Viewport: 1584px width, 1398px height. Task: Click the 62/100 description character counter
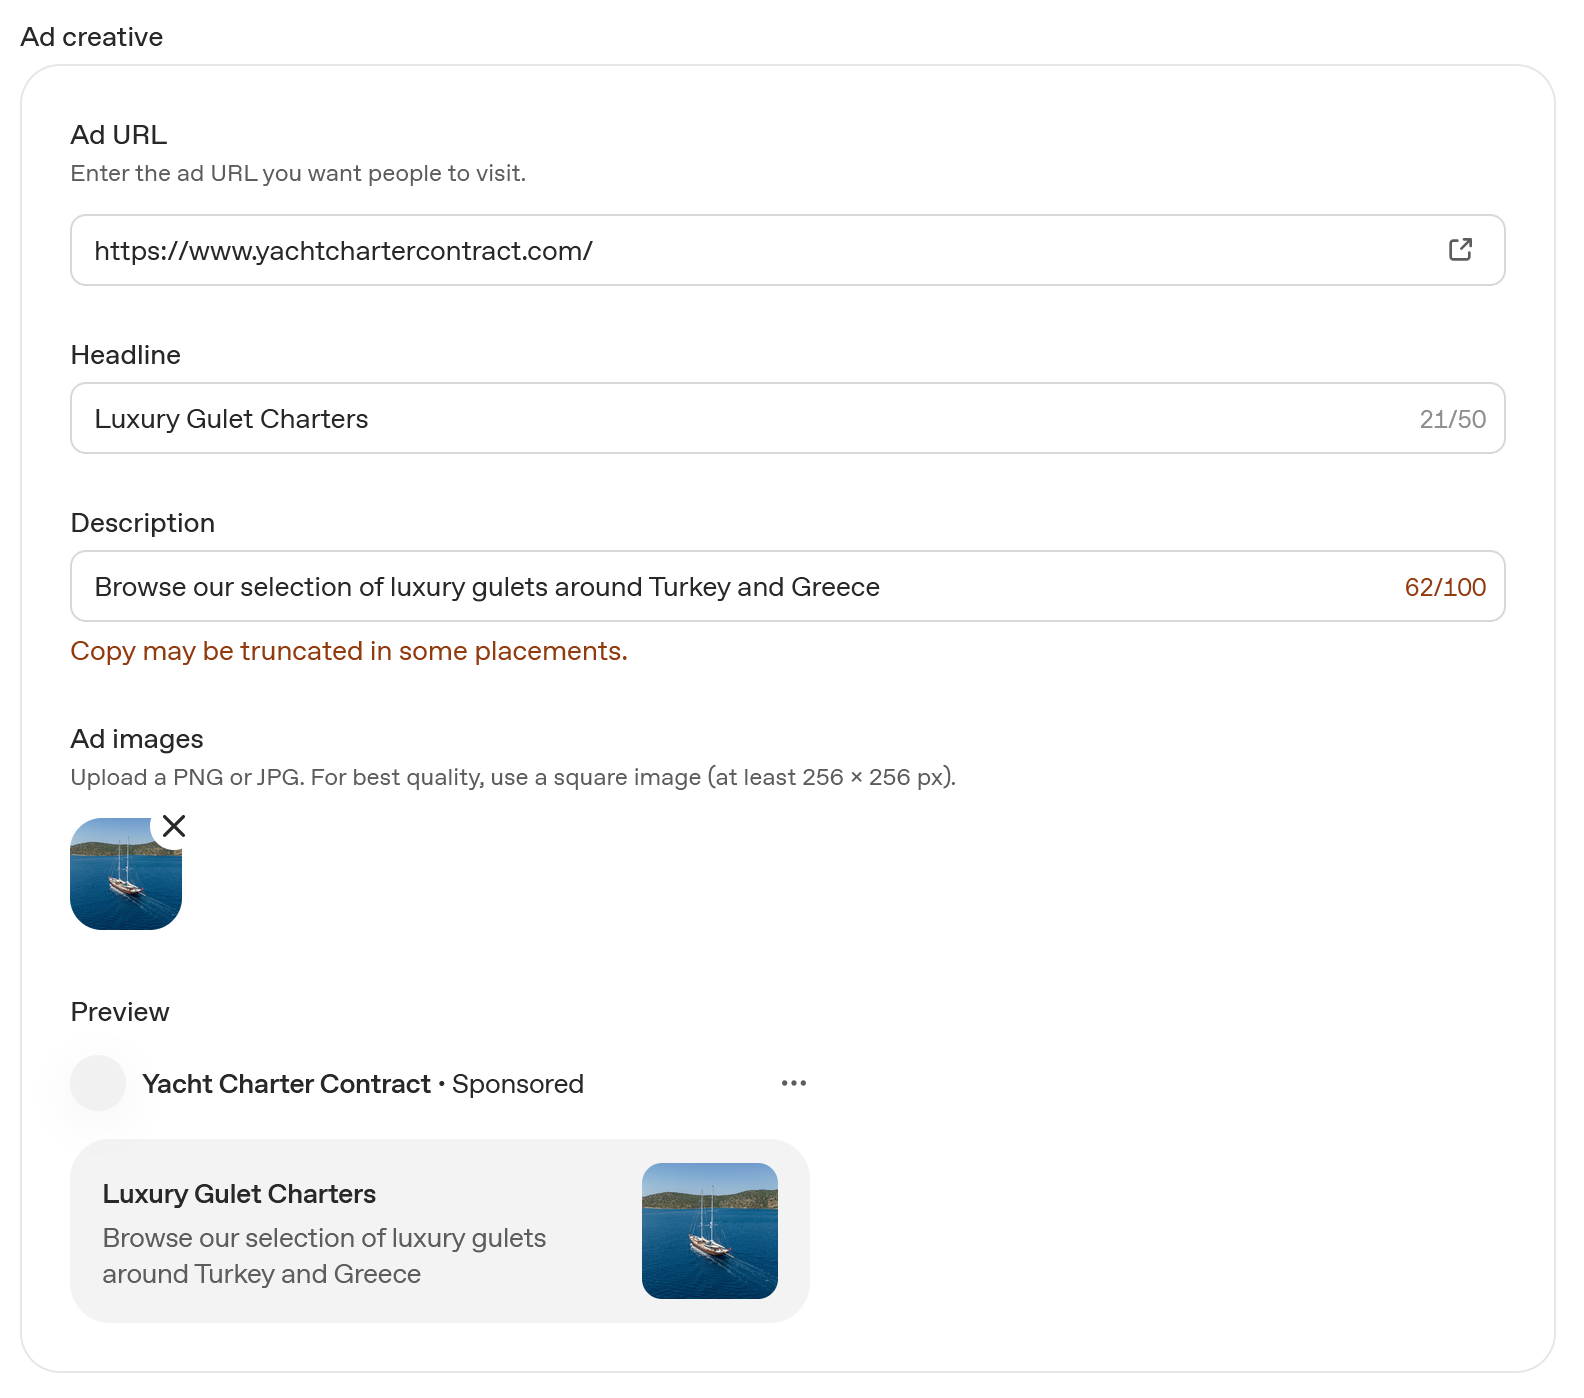point(1445,587)
